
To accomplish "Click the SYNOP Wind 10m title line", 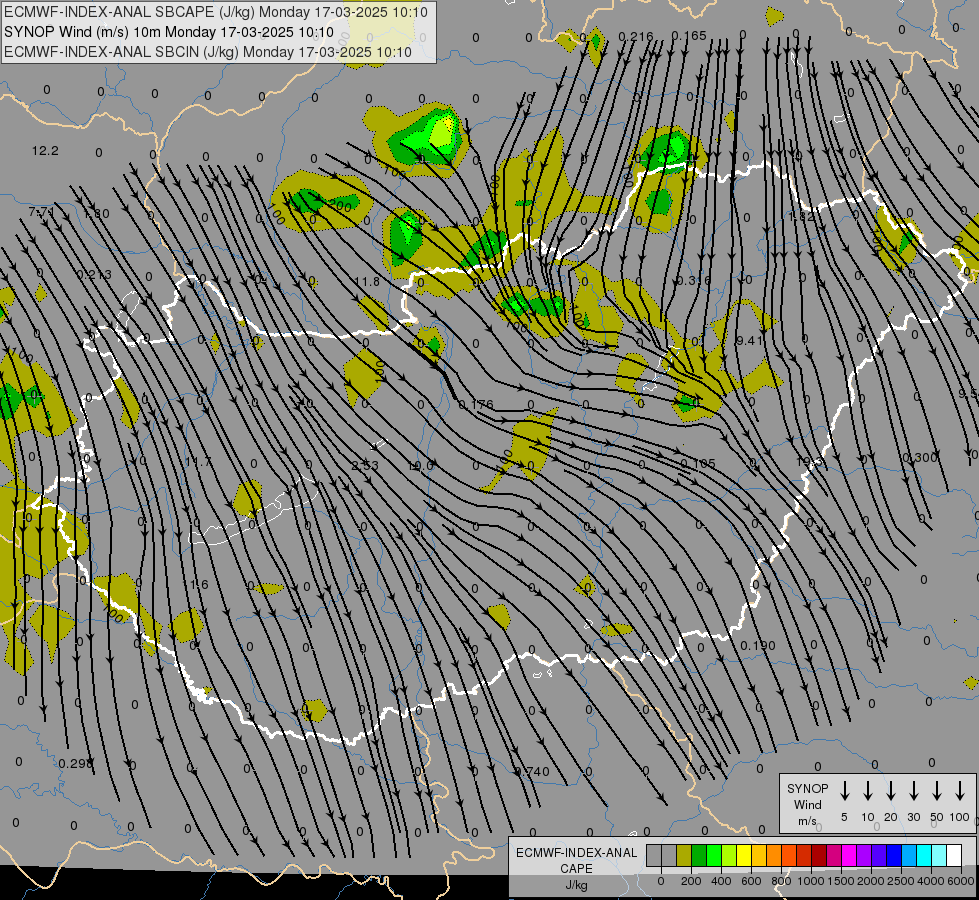I will tap(169, 32).
